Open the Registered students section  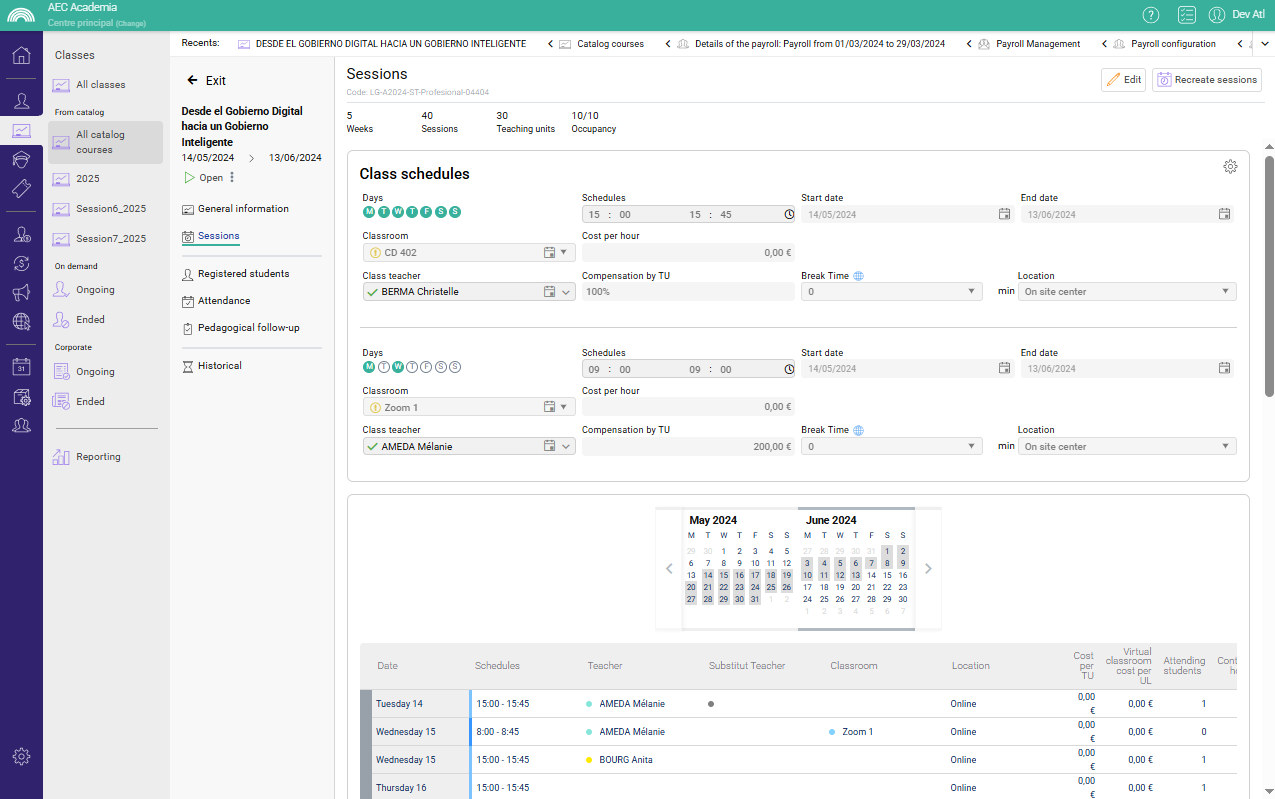(x=243, y=274)
